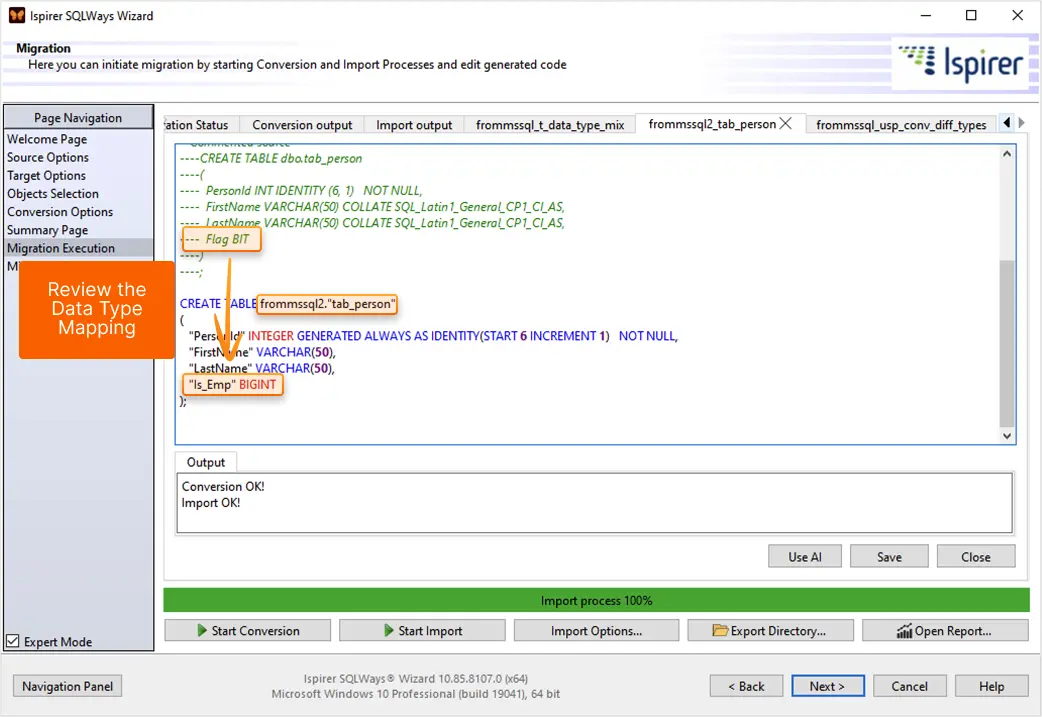Image resolution: width=1042 pixels, height=717 pixels.
Task: Toggle the Expert Mode checkbox
Action: 13,641
